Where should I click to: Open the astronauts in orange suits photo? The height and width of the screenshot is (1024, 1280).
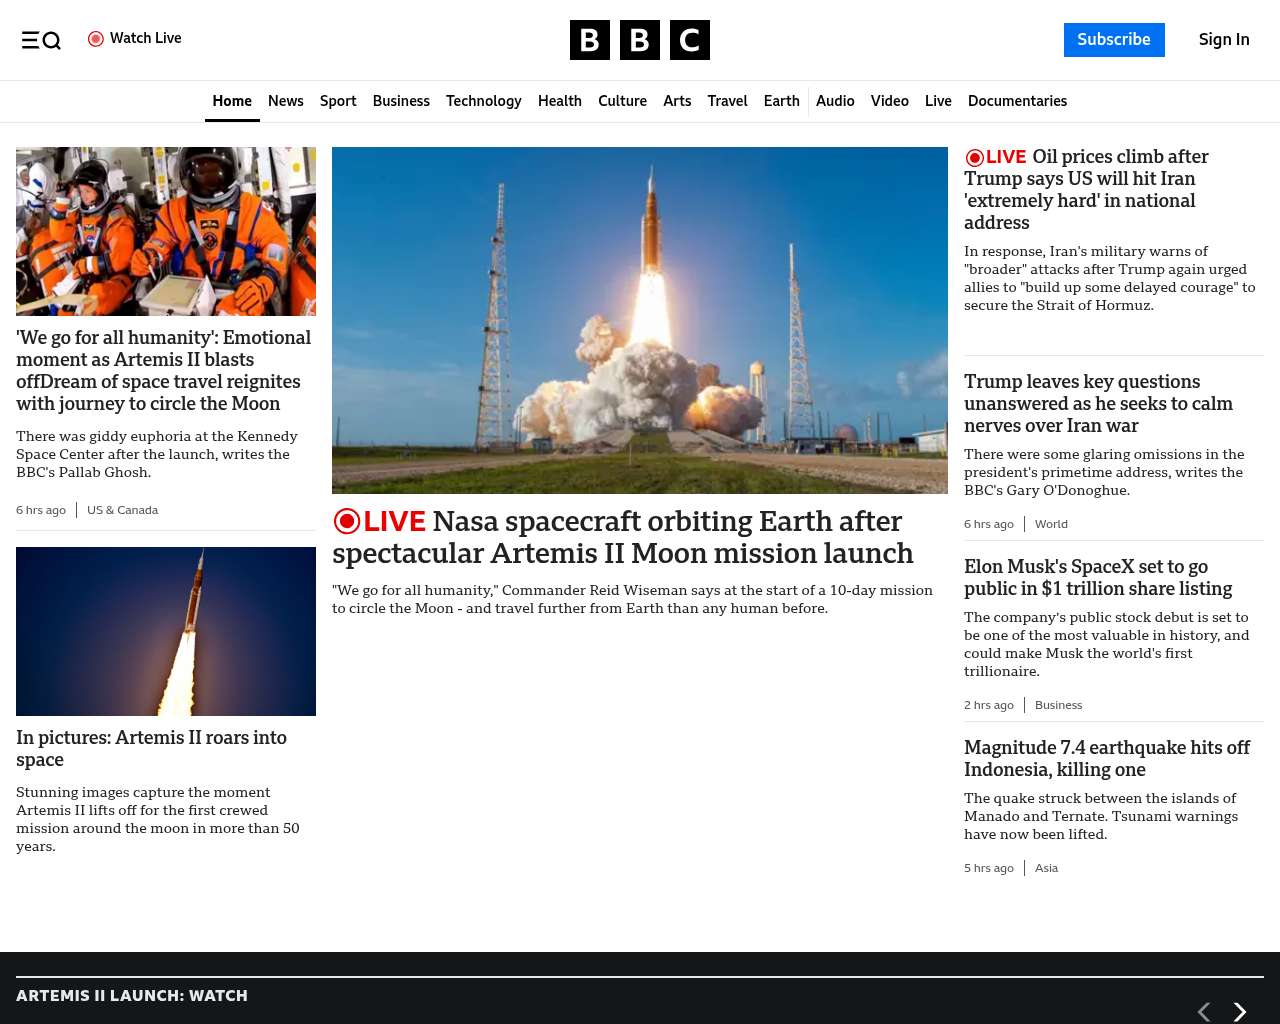(x=166, y=231)
